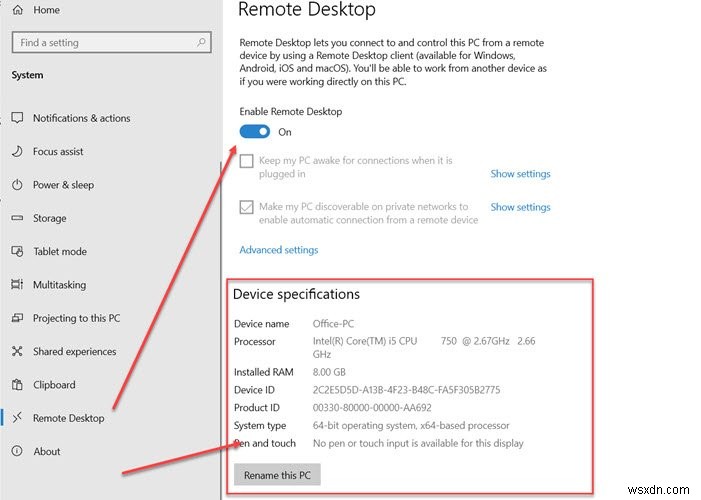Click Show settings for discoverable option
The image size is (701, 500).
pos(520,207)
